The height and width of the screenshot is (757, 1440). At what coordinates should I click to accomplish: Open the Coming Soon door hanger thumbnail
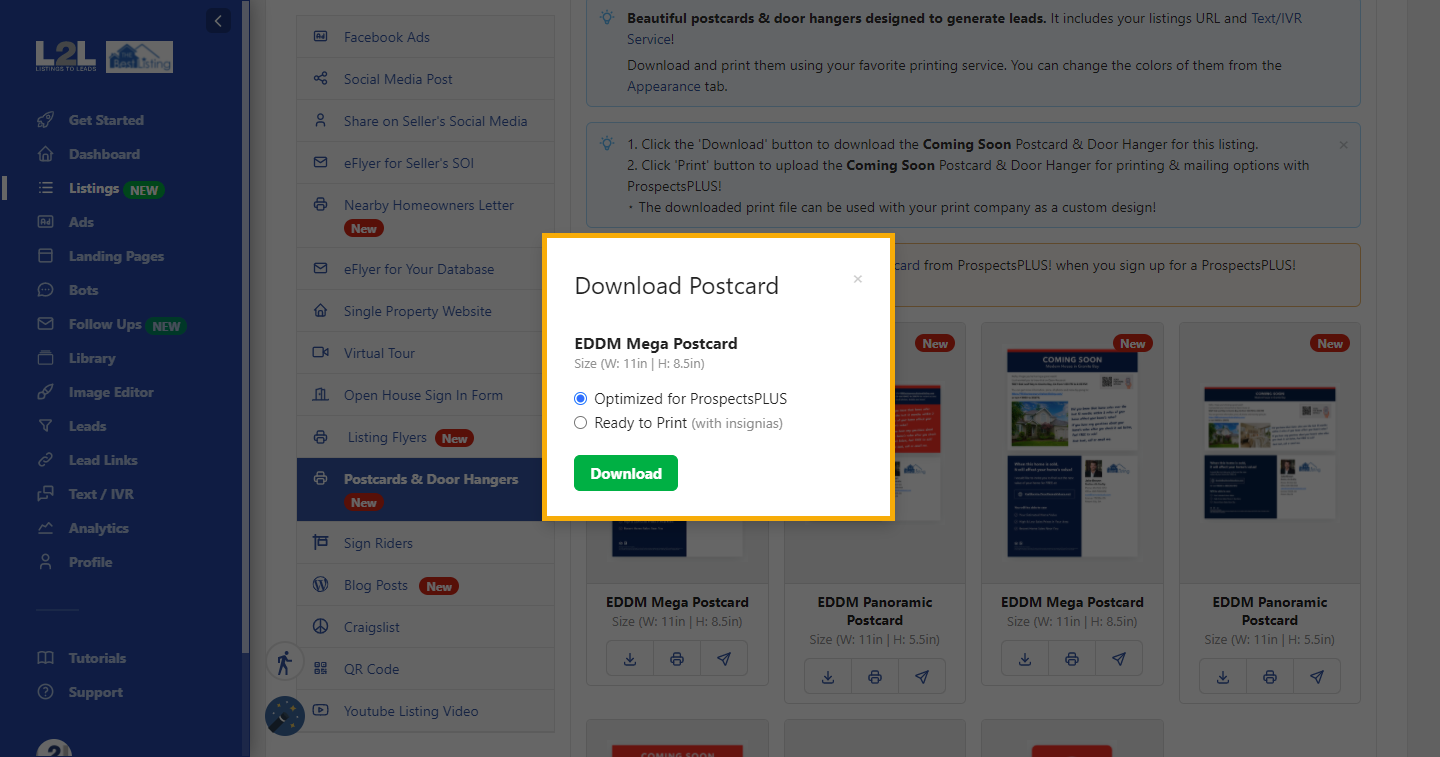pos(1072,450)
